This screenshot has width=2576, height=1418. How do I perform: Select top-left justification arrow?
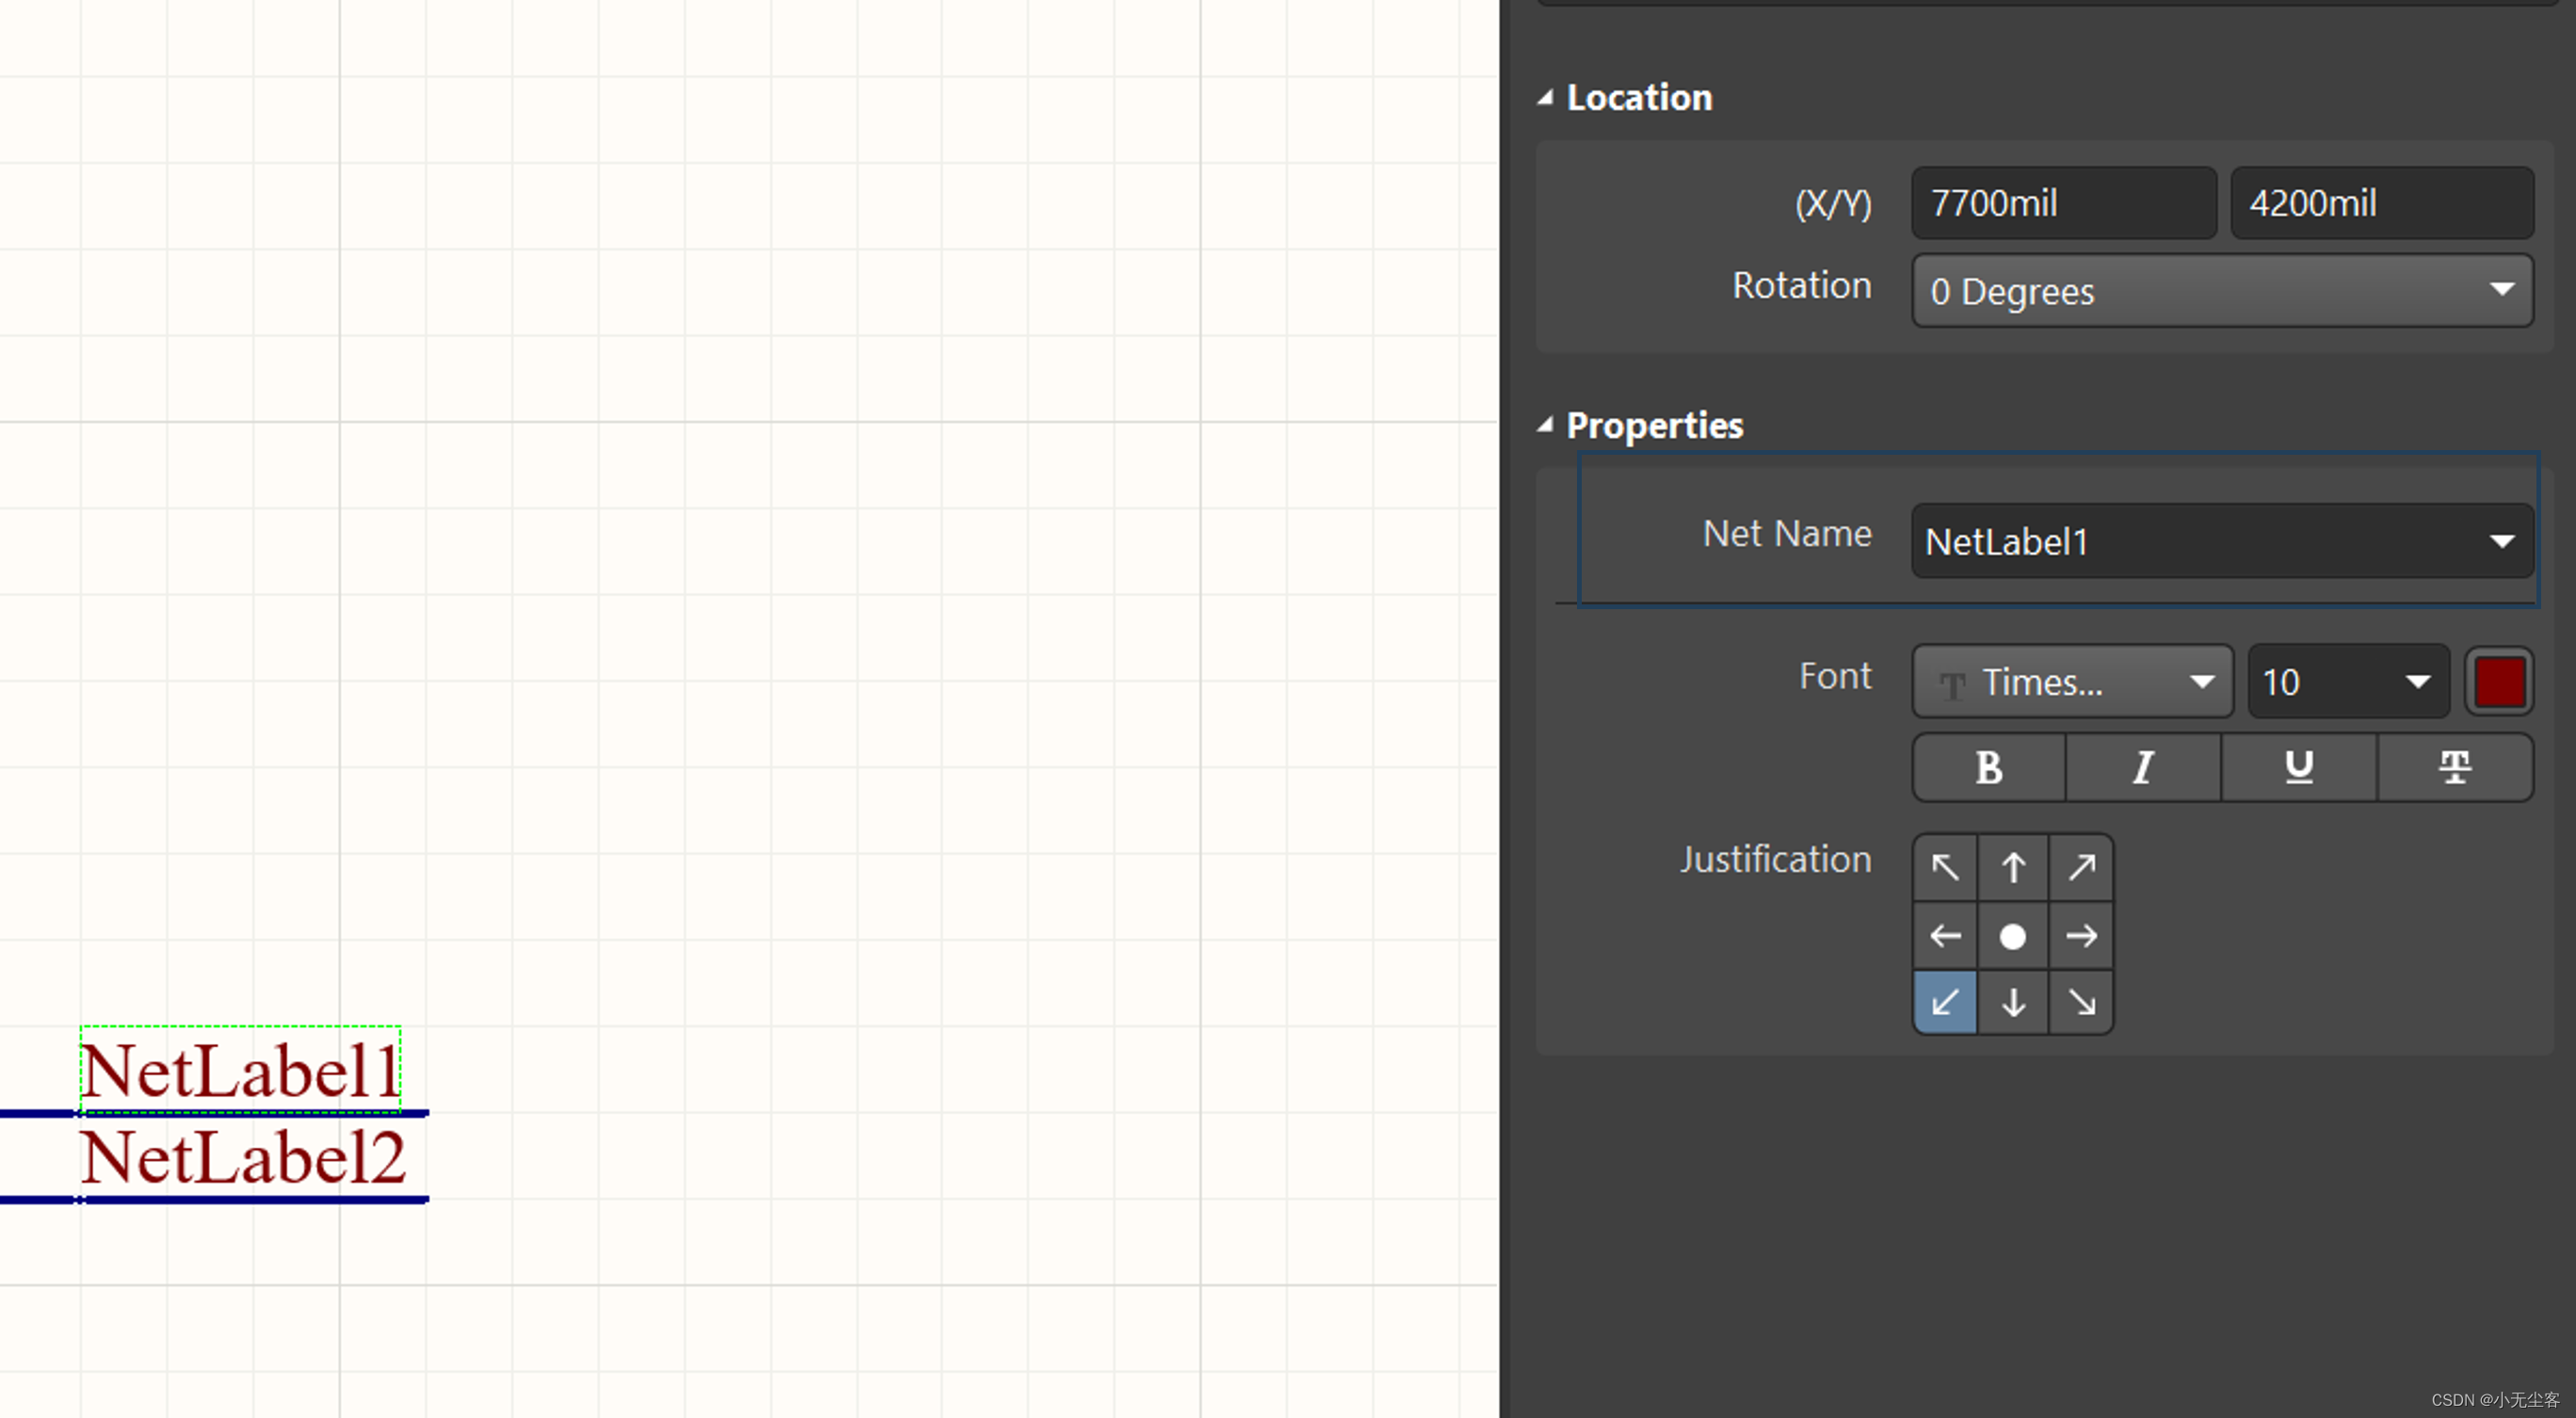[1945, 867]
